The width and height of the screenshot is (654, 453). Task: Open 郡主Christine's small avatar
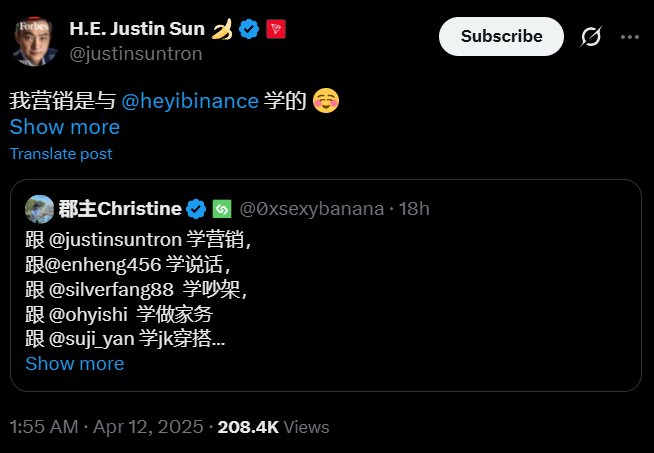40,208
